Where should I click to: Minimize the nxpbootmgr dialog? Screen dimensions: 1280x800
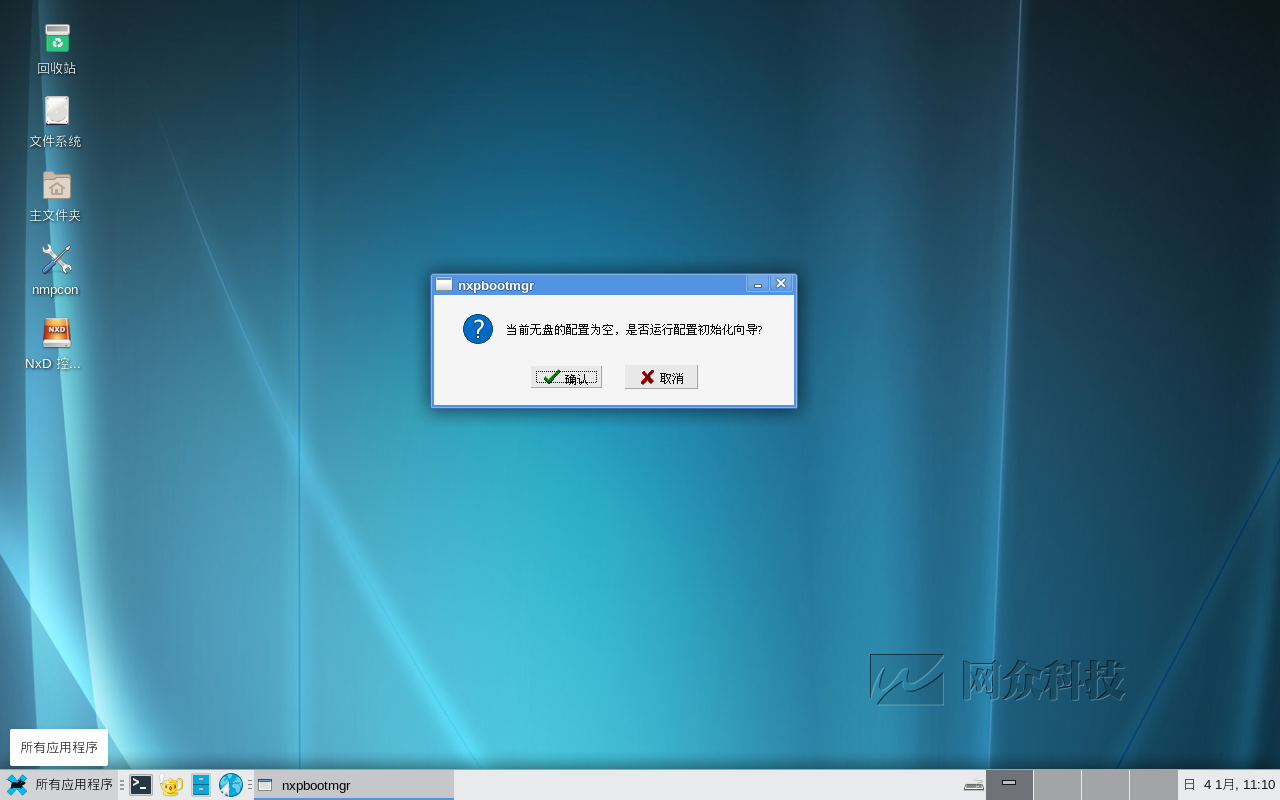point(757,284)
